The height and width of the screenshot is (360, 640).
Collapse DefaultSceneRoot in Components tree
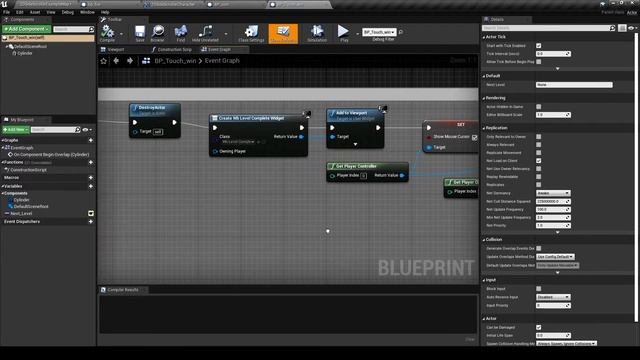click(x=7, y=47)
